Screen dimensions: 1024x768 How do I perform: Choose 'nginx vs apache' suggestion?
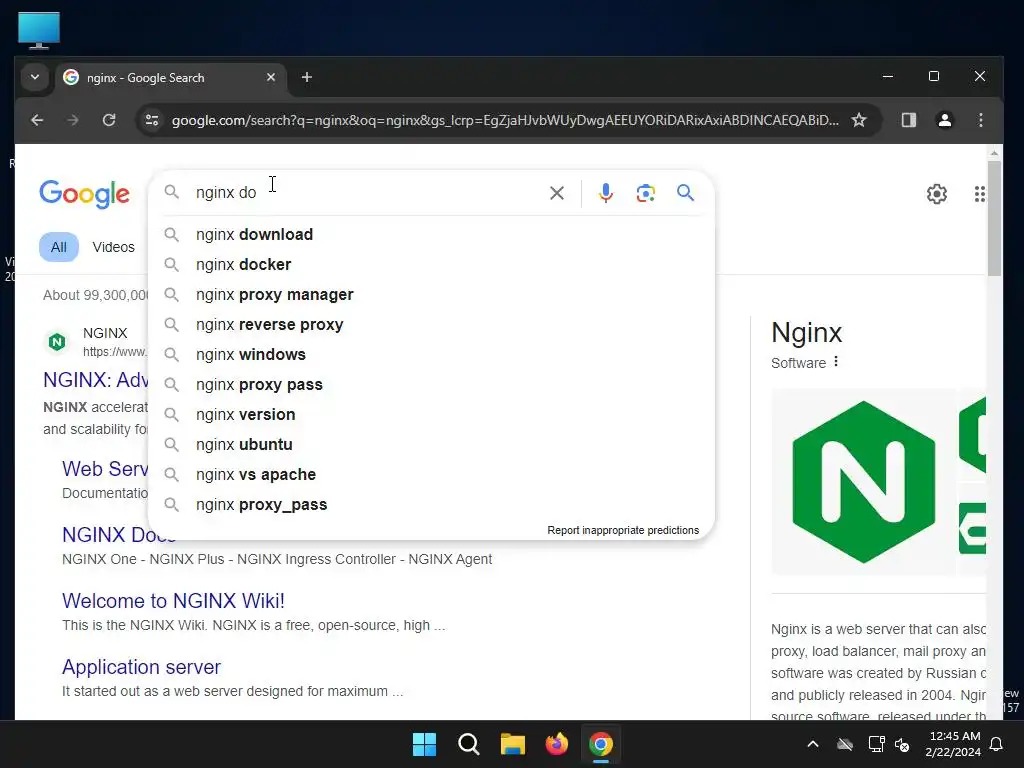point(432,475)
